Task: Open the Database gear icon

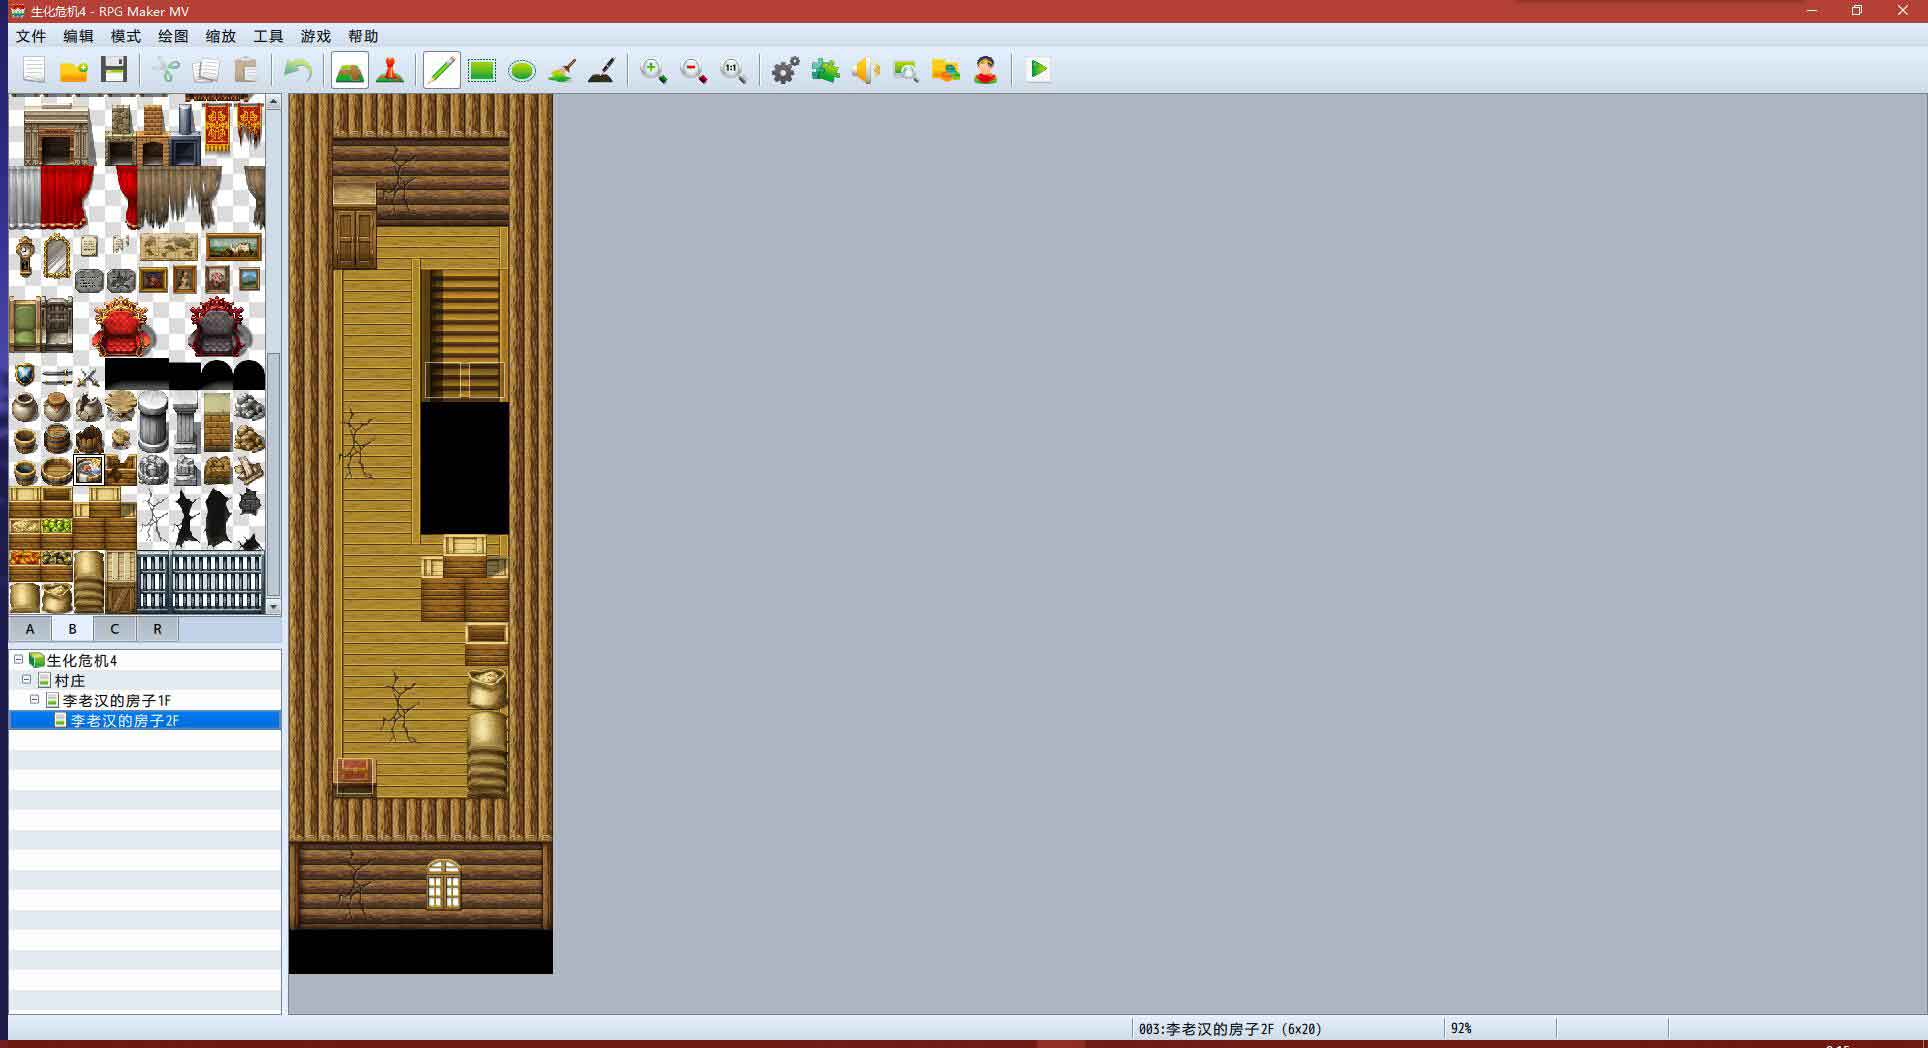Action: click(785, 70)
